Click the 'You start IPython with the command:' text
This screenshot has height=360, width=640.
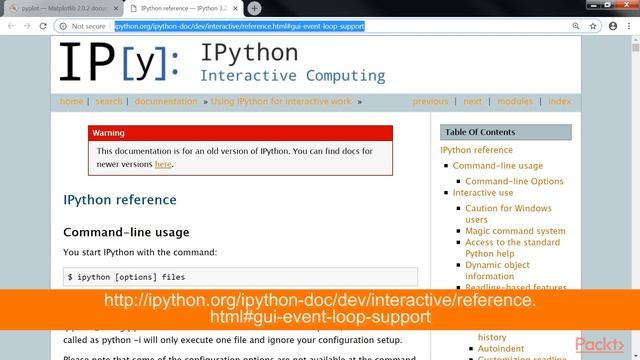[140, 252]
